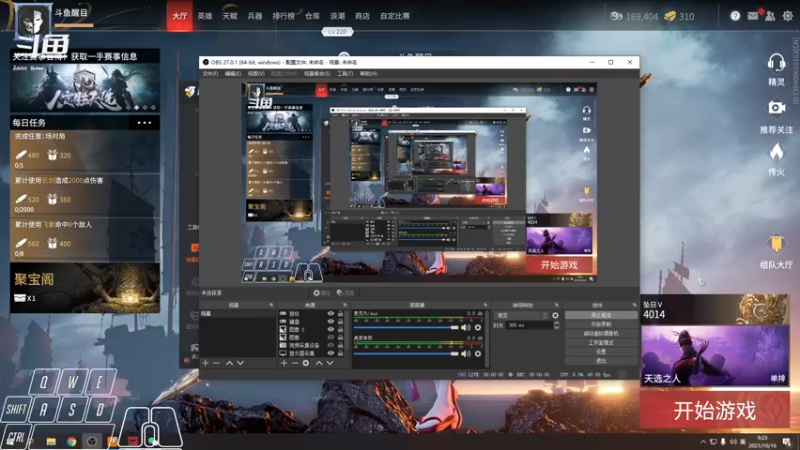The width and height of the screenshot is (800, 450).
Task: Adjust the 麦克风/Aux volume slider
Action: 406,328
